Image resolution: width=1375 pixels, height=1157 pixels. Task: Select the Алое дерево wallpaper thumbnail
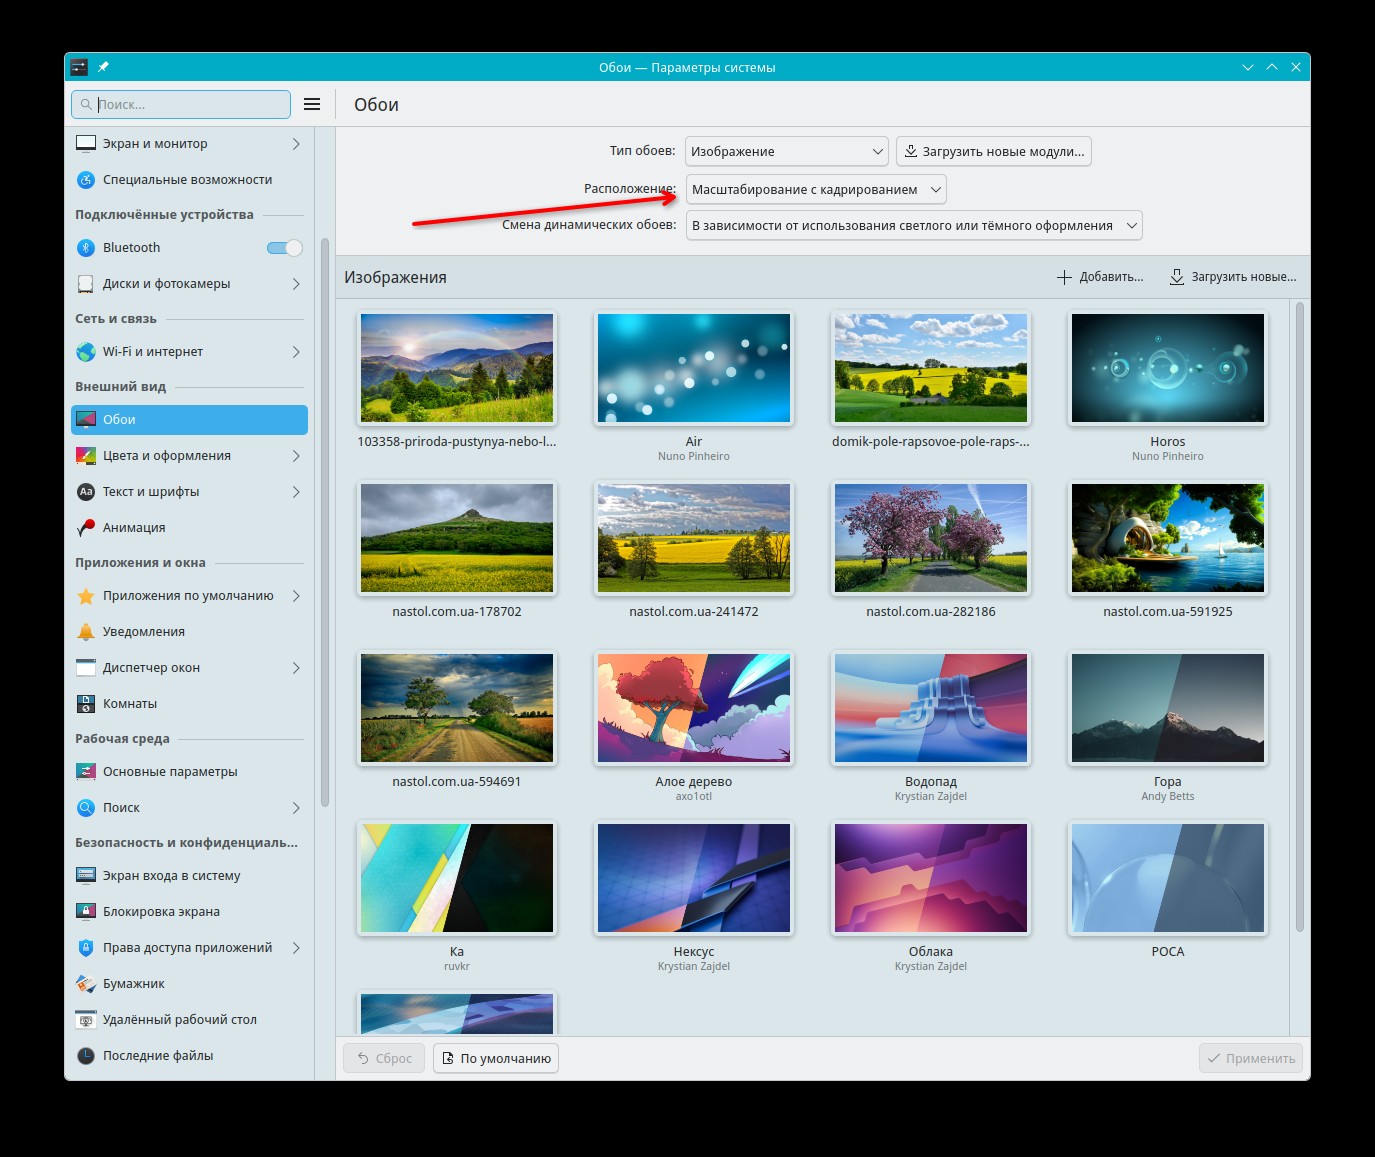[x=694, y=708]
